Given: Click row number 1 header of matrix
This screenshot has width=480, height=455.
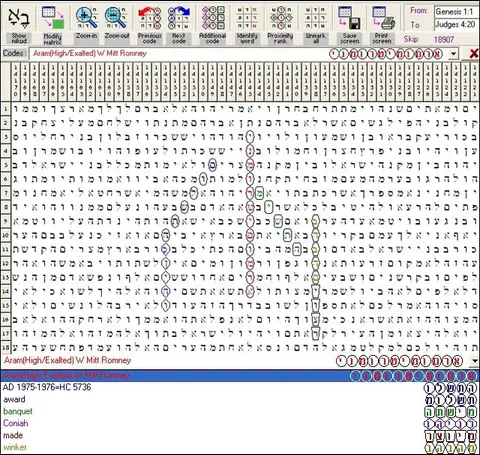Looking at the screenshot, I should point(5,109).
